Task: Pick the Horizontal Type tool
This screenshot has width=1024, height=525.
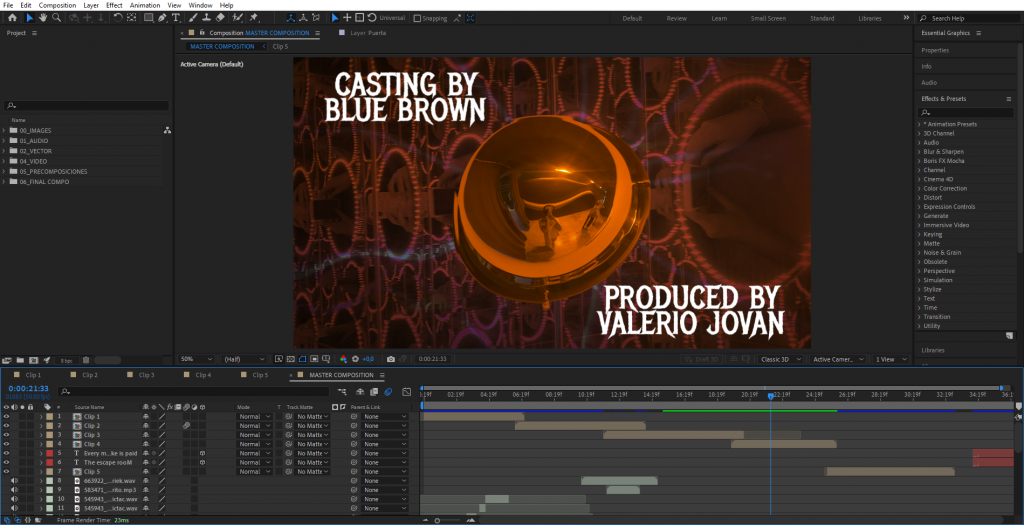Action: 177,18
